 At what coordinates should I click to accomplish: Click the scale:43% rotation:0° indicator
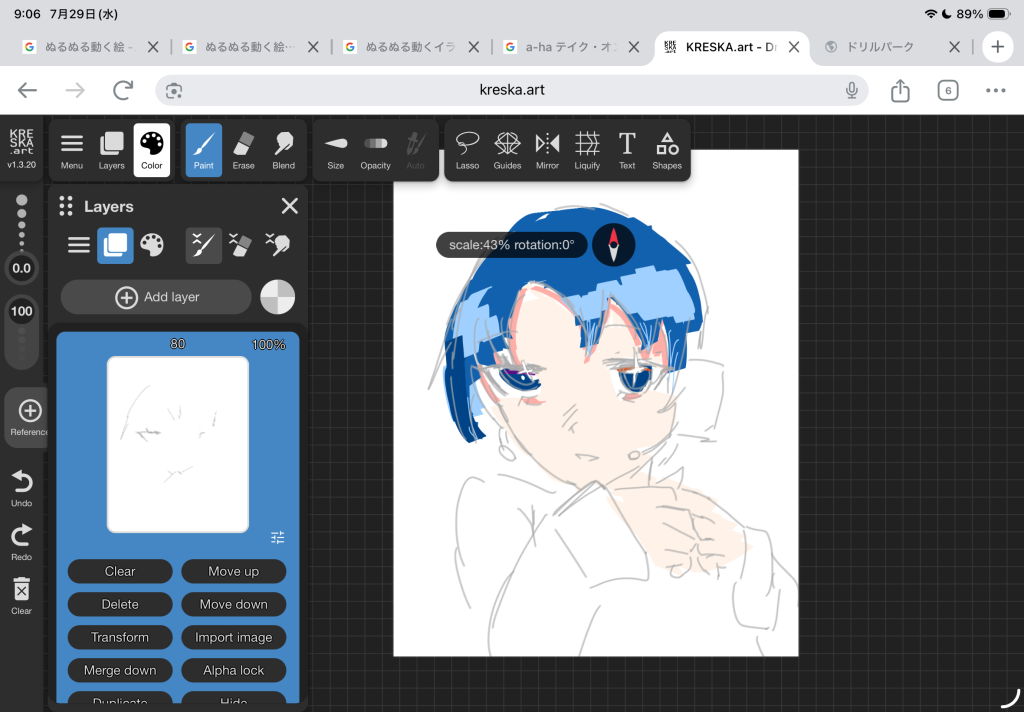pos(512,245)
